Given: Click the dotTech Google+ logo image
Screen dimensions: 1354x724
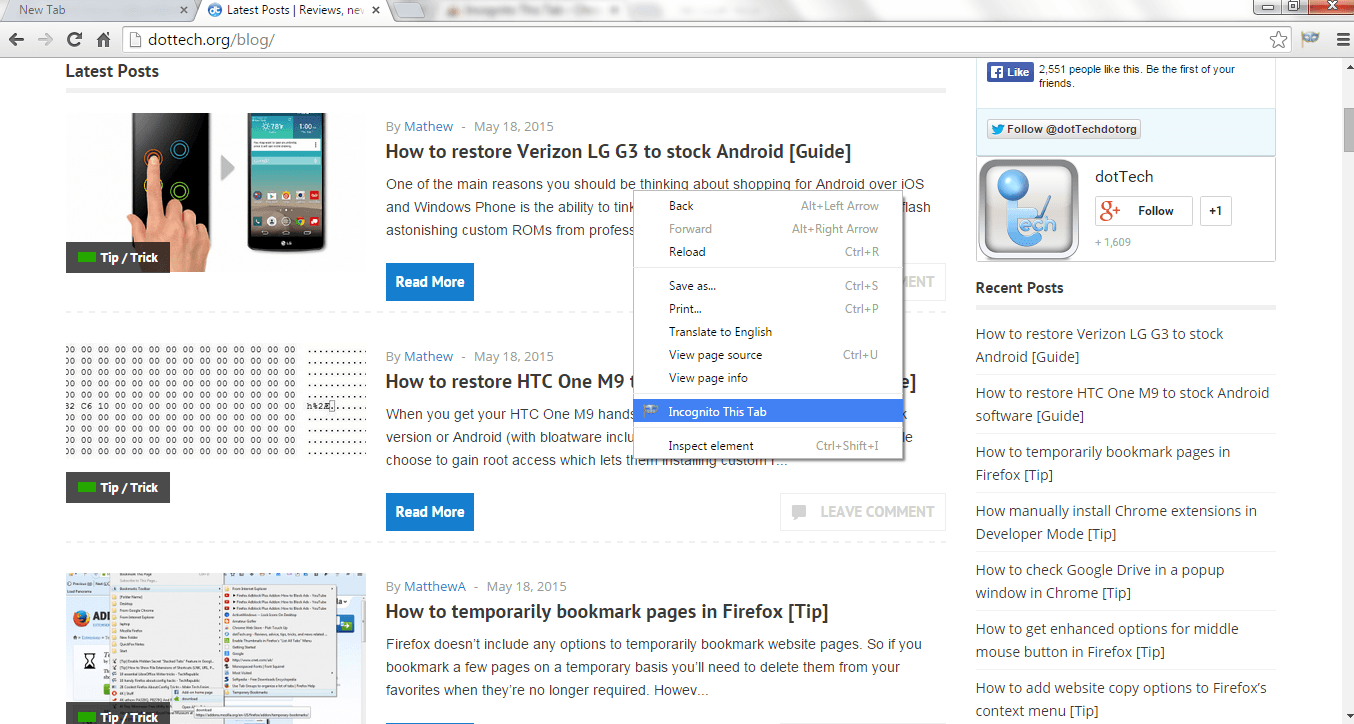Looking at the screenshot, I should (x=1028, y=209).
